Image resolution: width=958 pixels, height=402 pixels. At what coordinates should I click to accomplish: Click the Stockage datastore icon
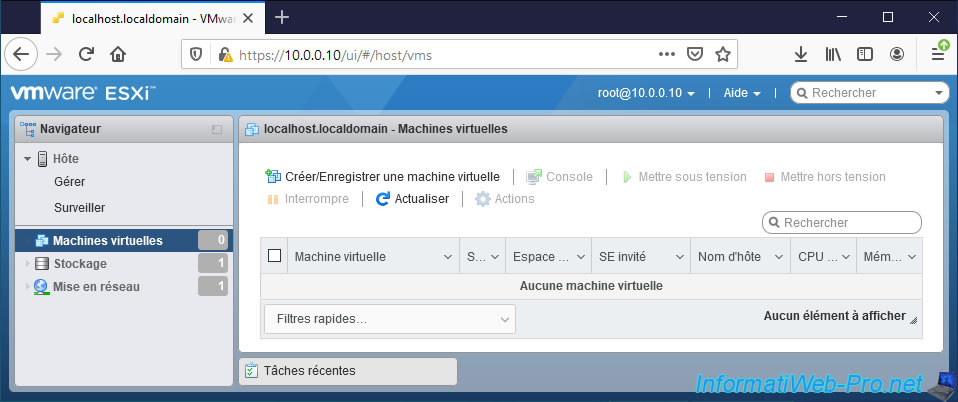[x=42, y=264]
